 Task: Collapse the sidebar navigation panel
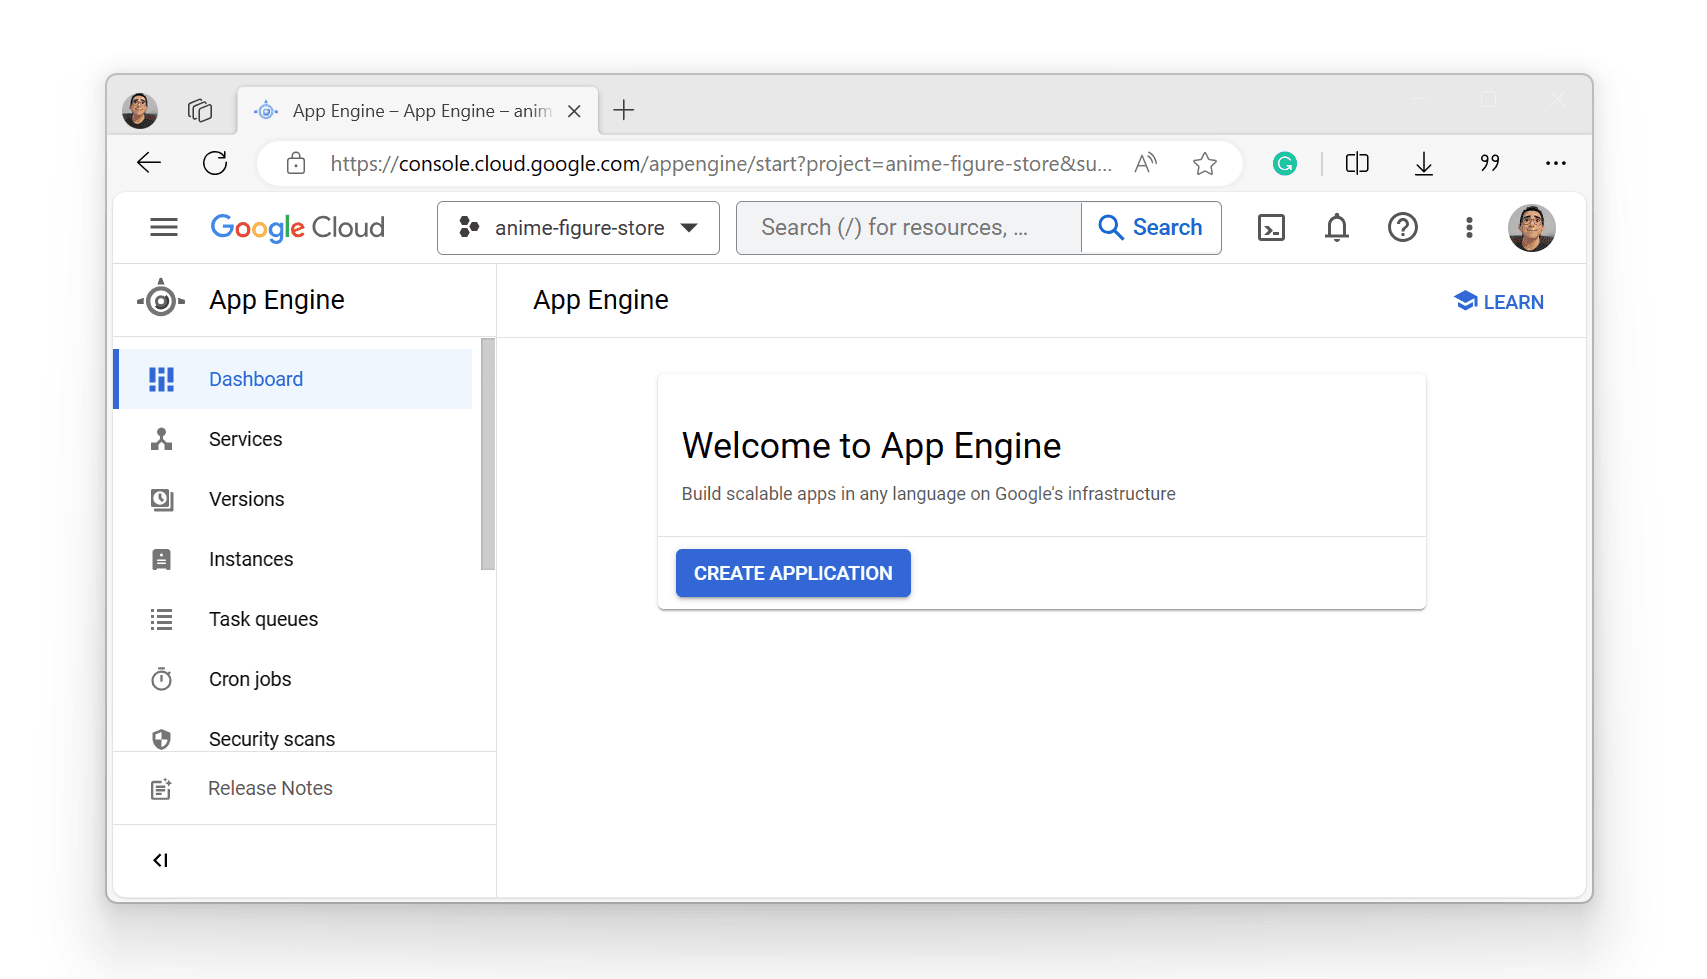160,860
